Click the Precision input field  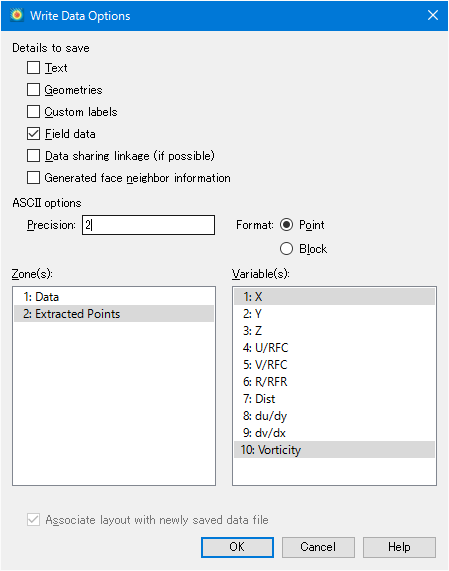(148, 225)
